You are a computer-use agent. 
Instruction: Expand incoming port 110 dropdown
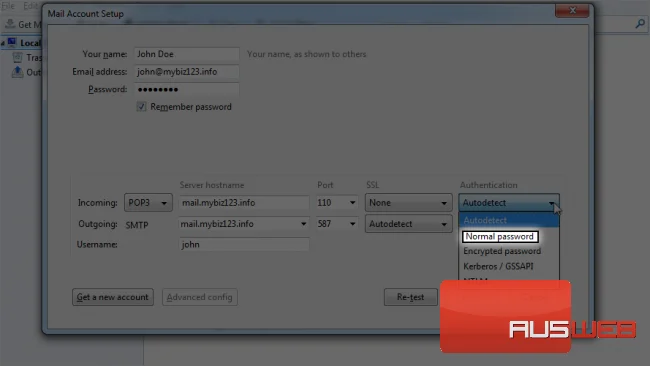coord(352,203)
